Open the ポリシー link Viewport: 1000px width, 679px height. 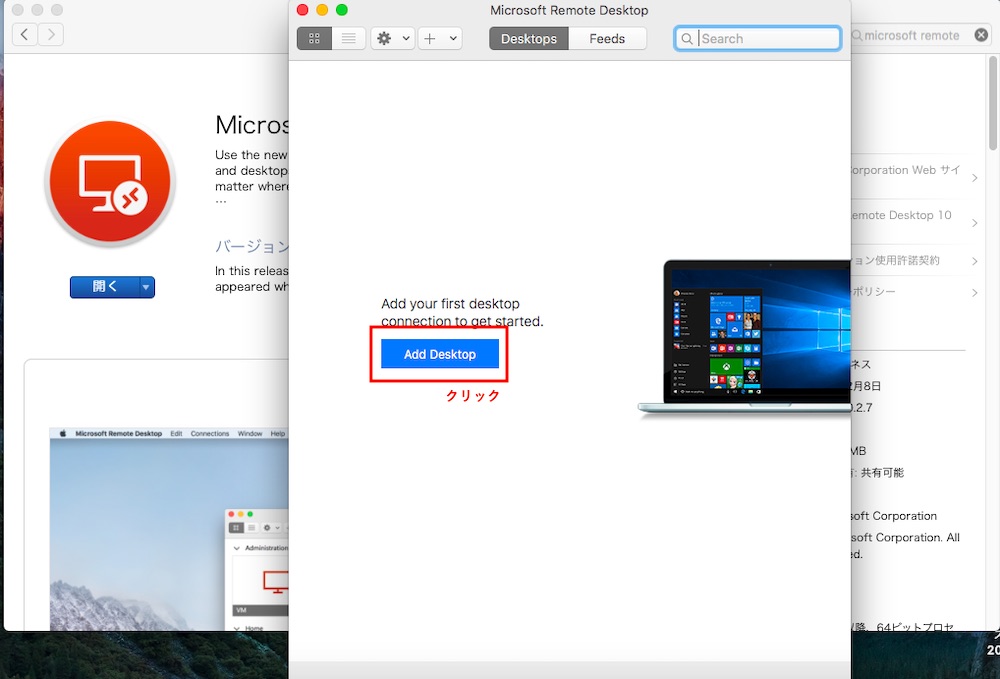(x=913, y=291)
